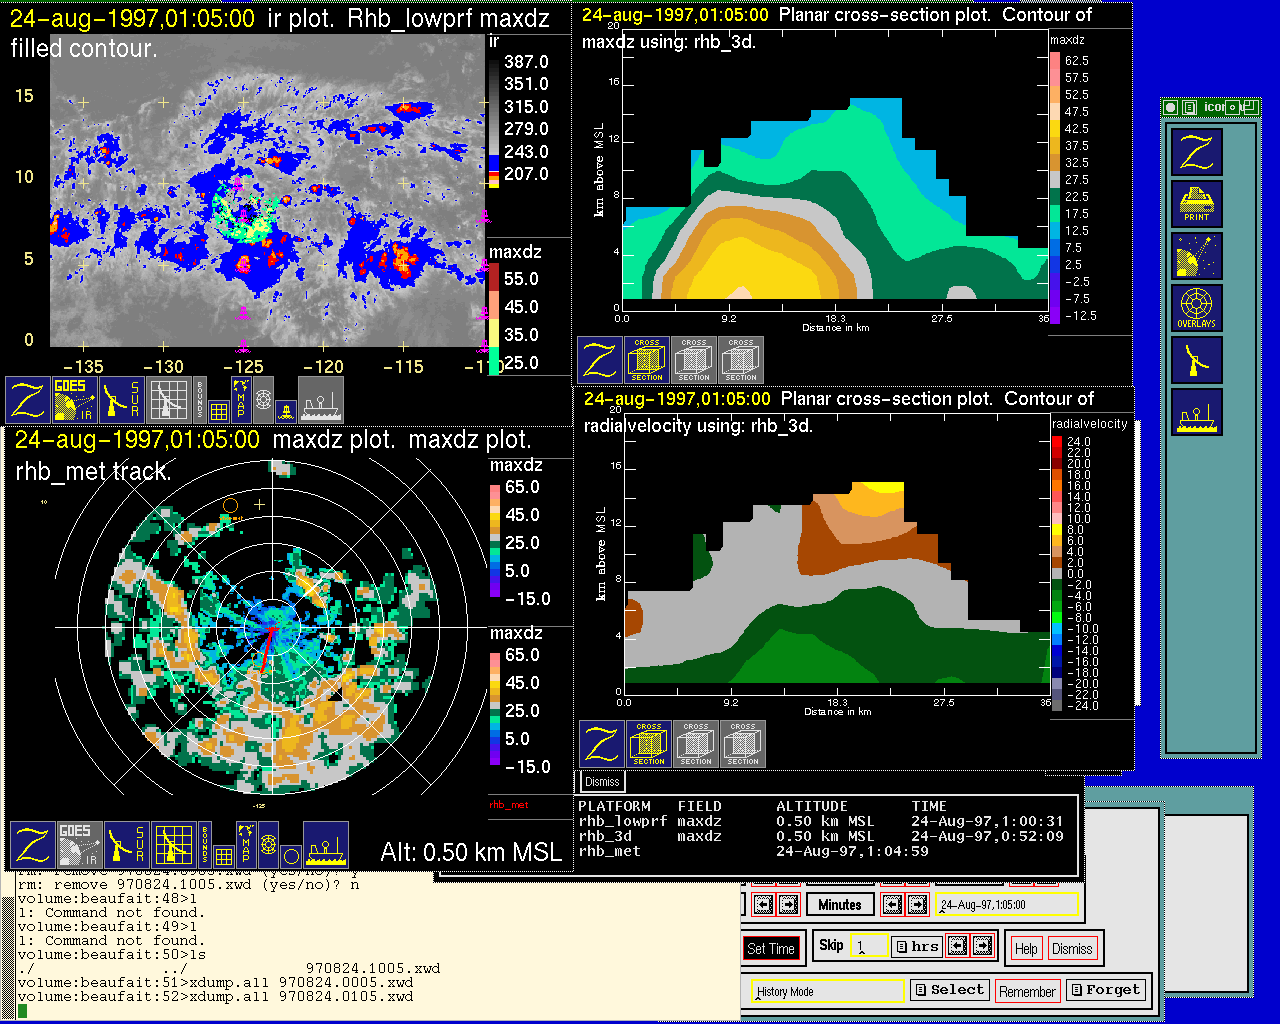This screenshot has width=1280, height=1024.
Task: Click the Help button in the time controller
Action: [x=1026, y=949]
